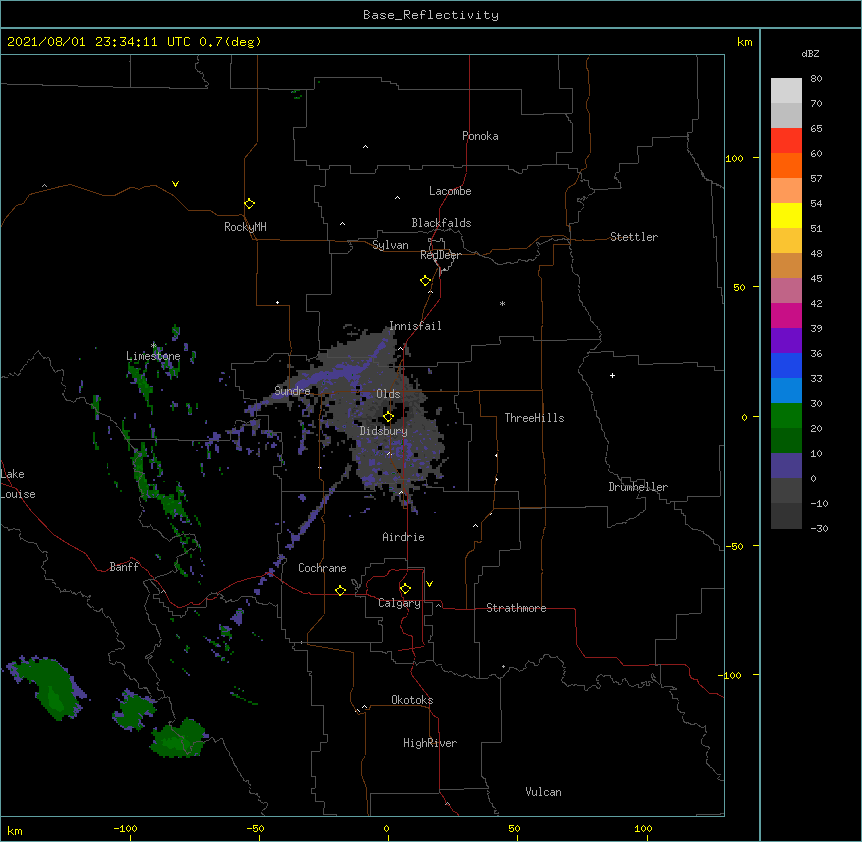Click the green 20-30 dBZ legend swatch
The width and height of the screenshot is (862, 842).
(786, 416)
